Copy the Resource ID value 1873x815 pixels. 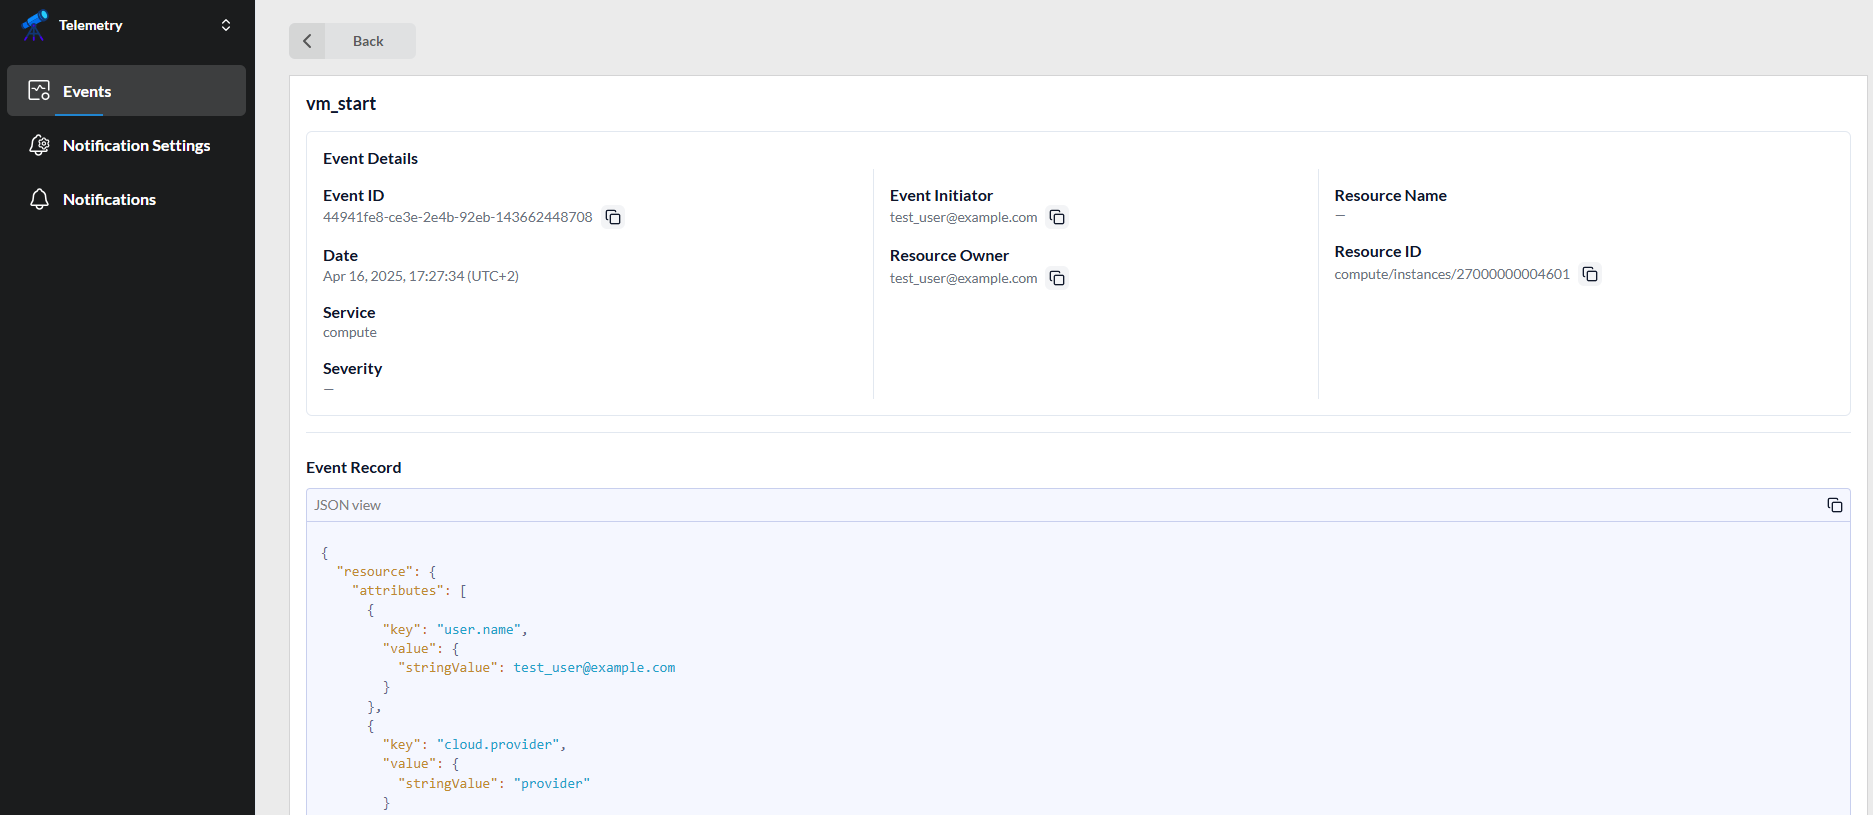(x=1590, y=274)
